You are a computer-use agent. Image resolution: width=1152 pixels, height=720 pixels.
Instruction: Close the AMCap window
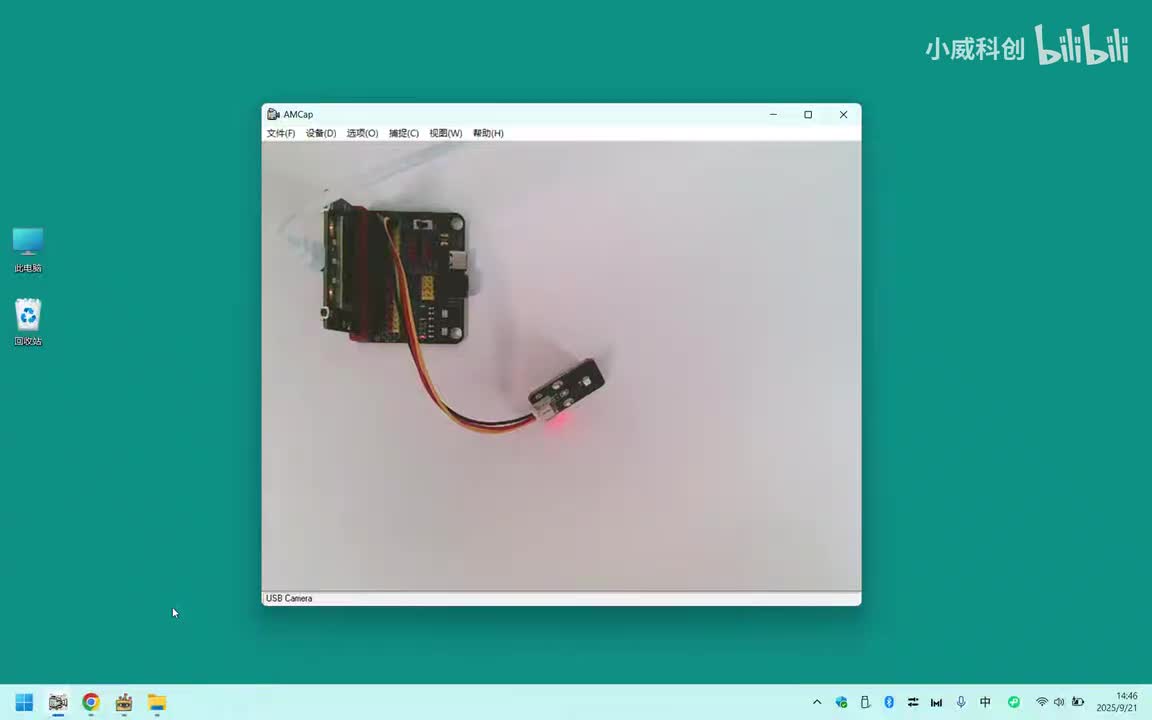tap(843, 115)
